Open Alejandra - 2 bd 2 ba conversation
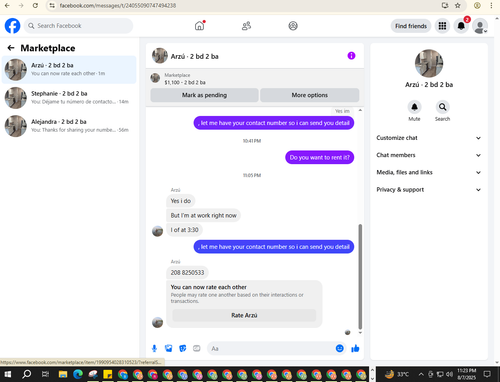The height and width of the screenshot is (382, 500). 69,126
